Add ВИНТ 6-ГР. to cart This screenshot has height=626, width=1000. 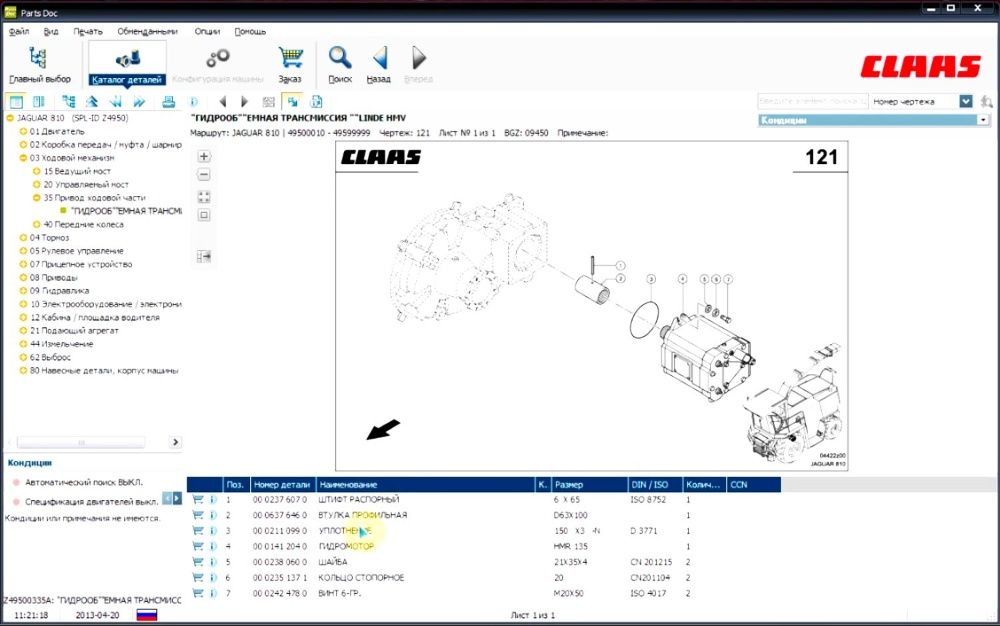coord(198,593)
